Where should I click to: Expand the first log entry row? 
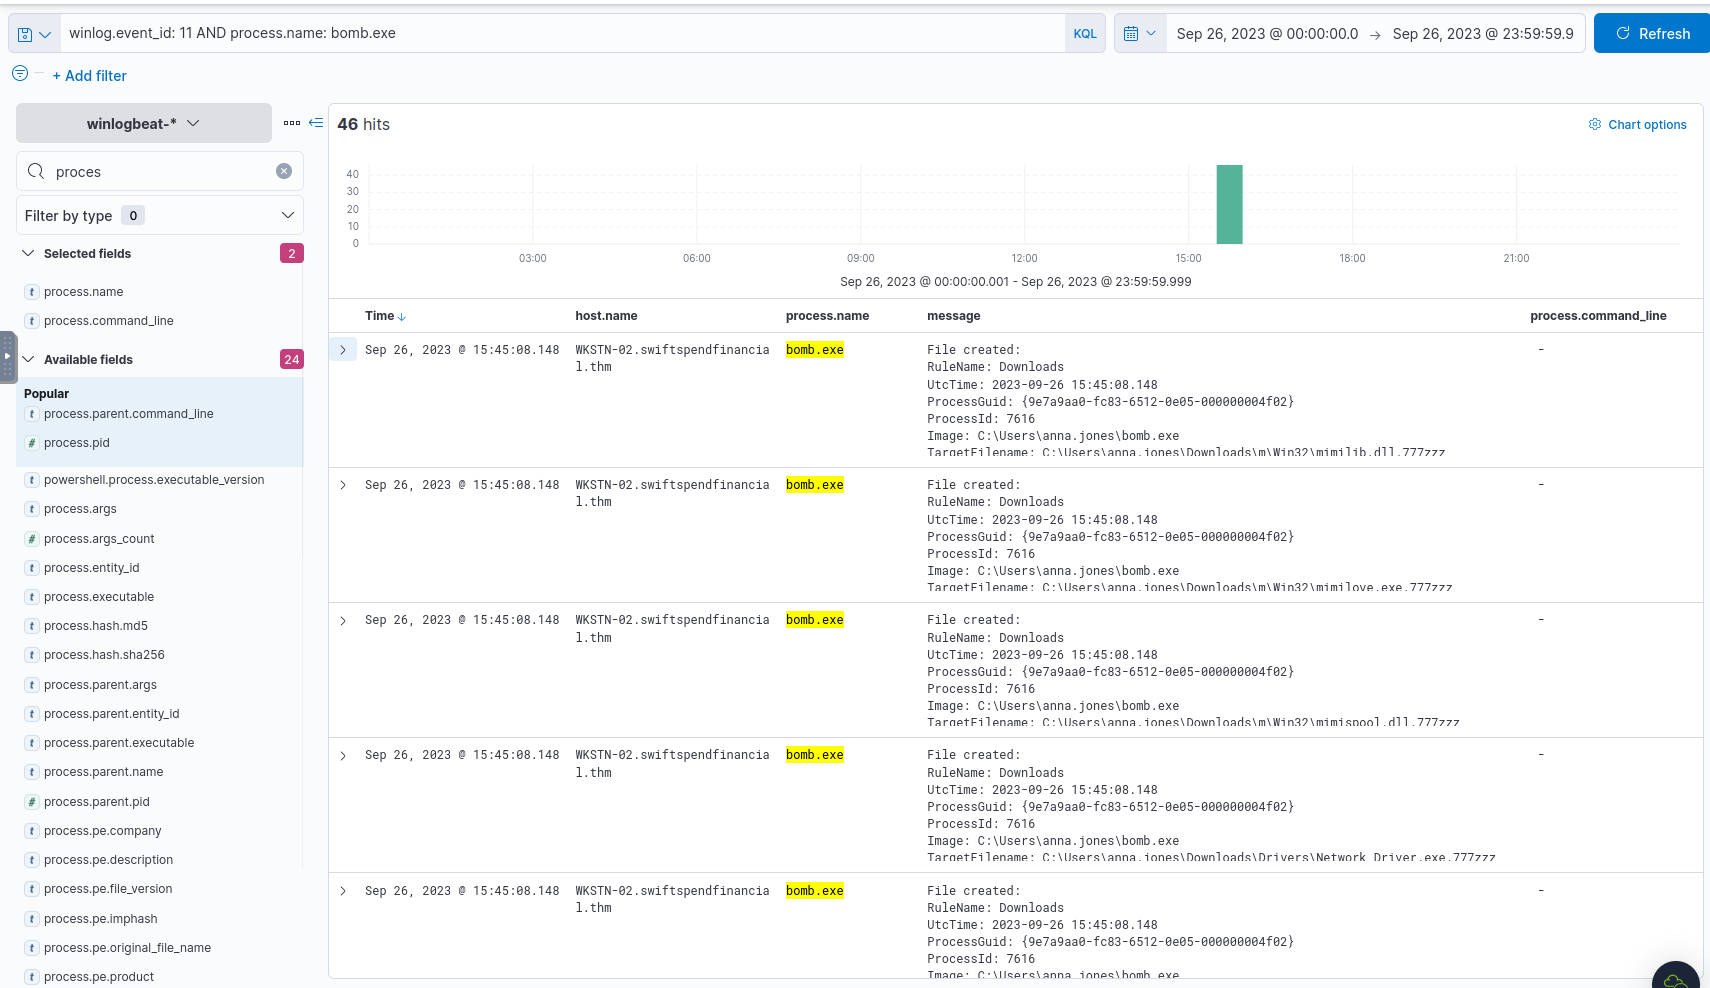343,350
